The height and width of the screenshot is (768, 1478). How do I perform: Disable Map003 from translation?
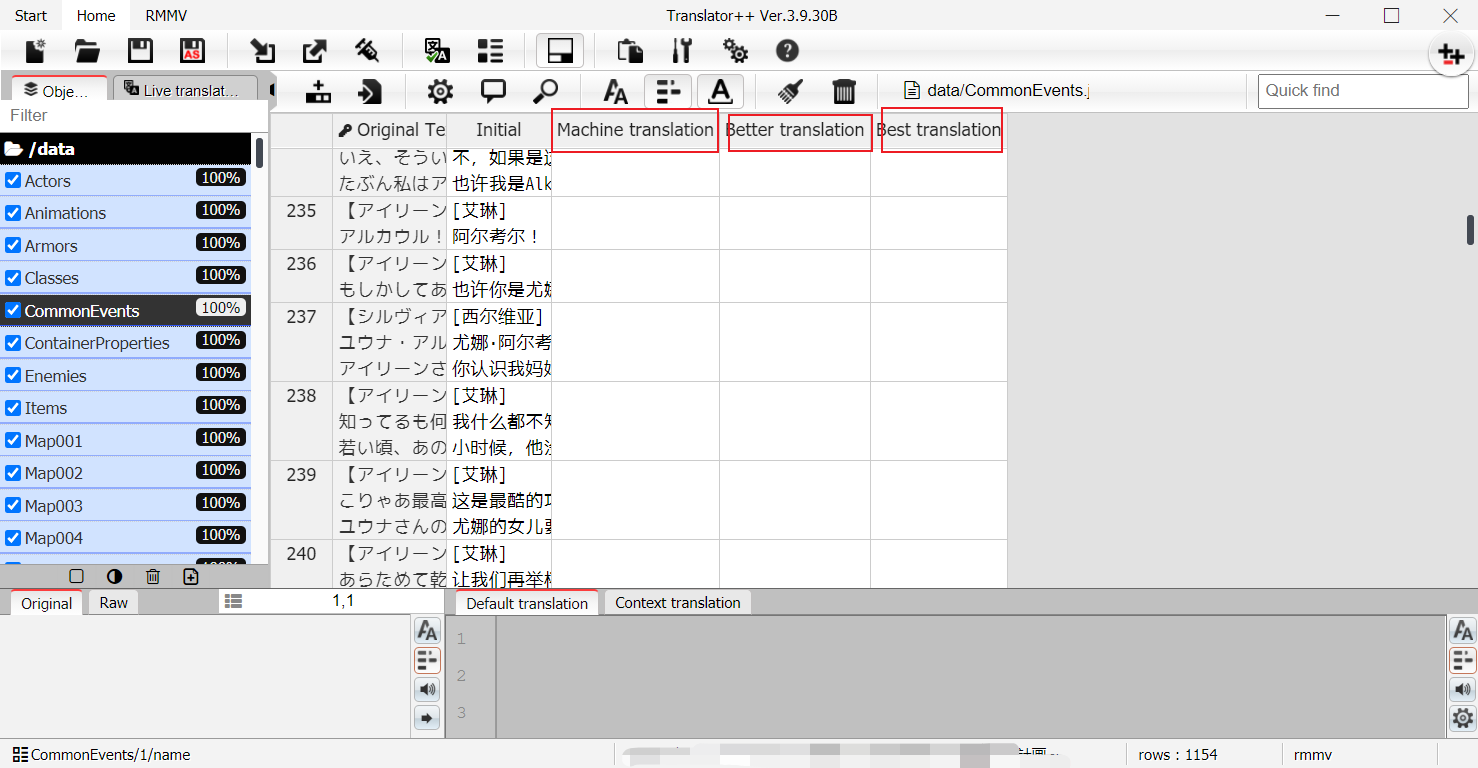click(12, 505)
